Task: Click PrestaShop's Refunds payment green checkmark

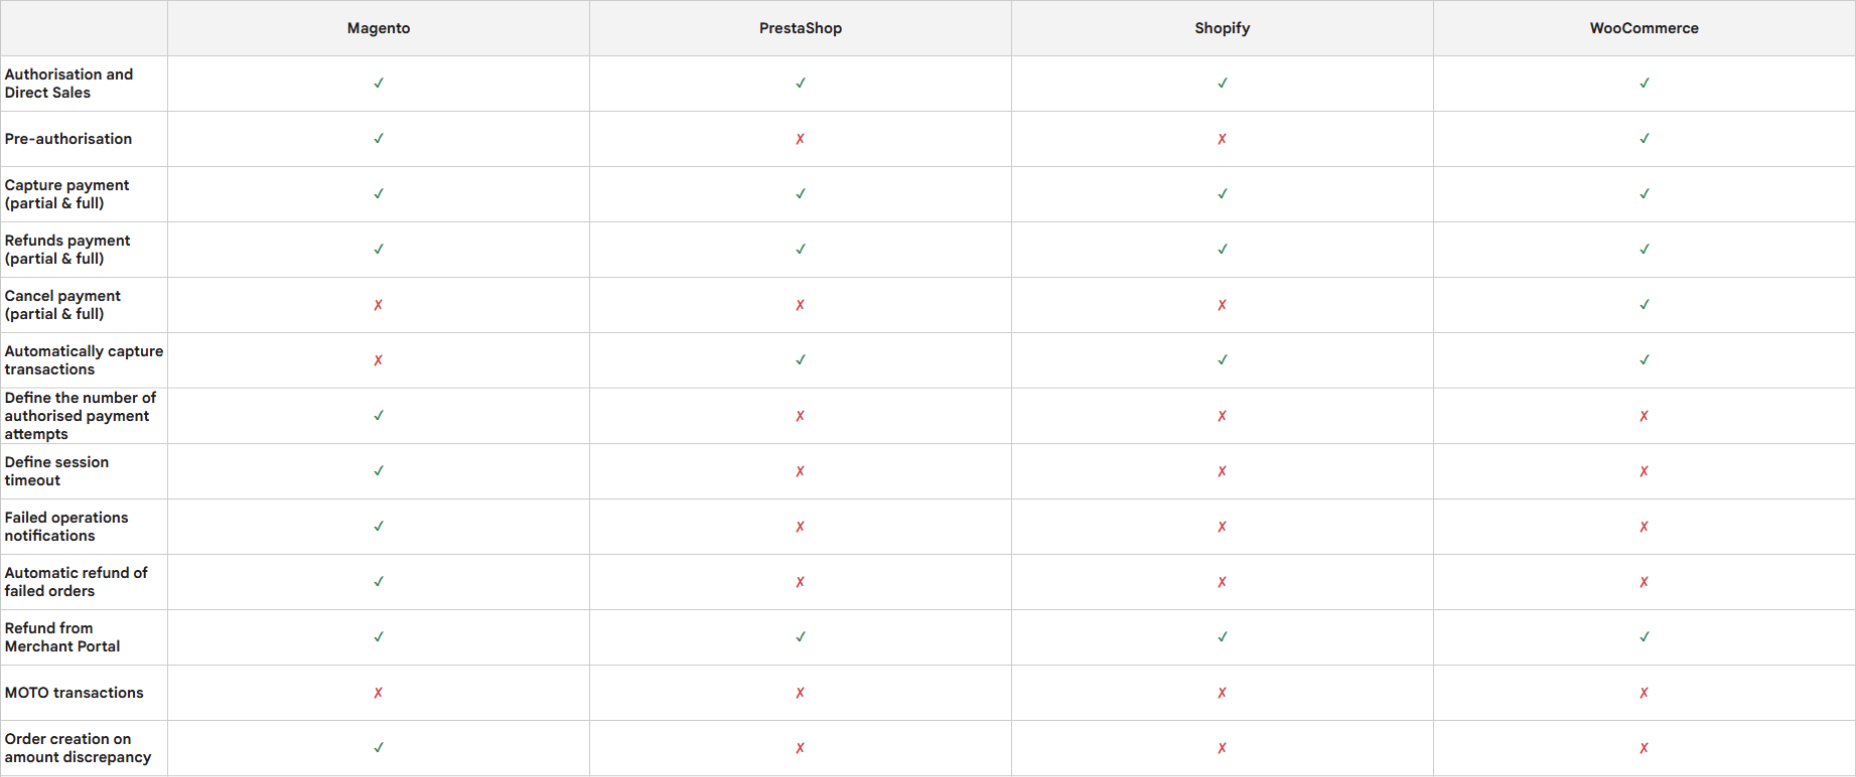Action: pyautogui.click(x=800, y=249)
